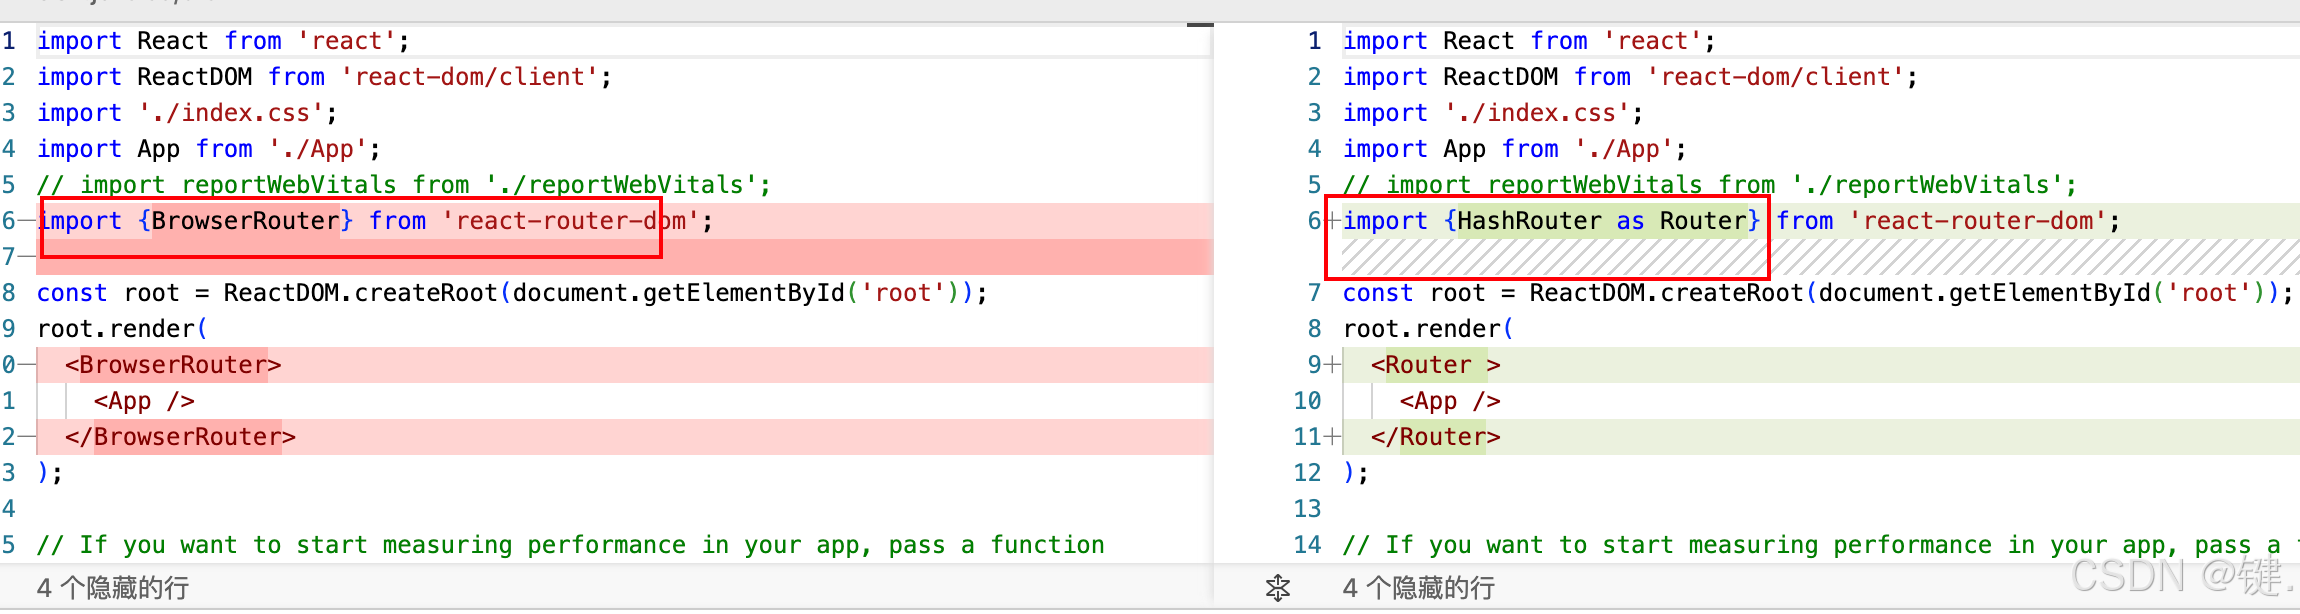The height and width of the screenshot is (614, 2300).
Task: Expand the hidden lines in the HashRouter file
Action: (x=1419, y=587)
